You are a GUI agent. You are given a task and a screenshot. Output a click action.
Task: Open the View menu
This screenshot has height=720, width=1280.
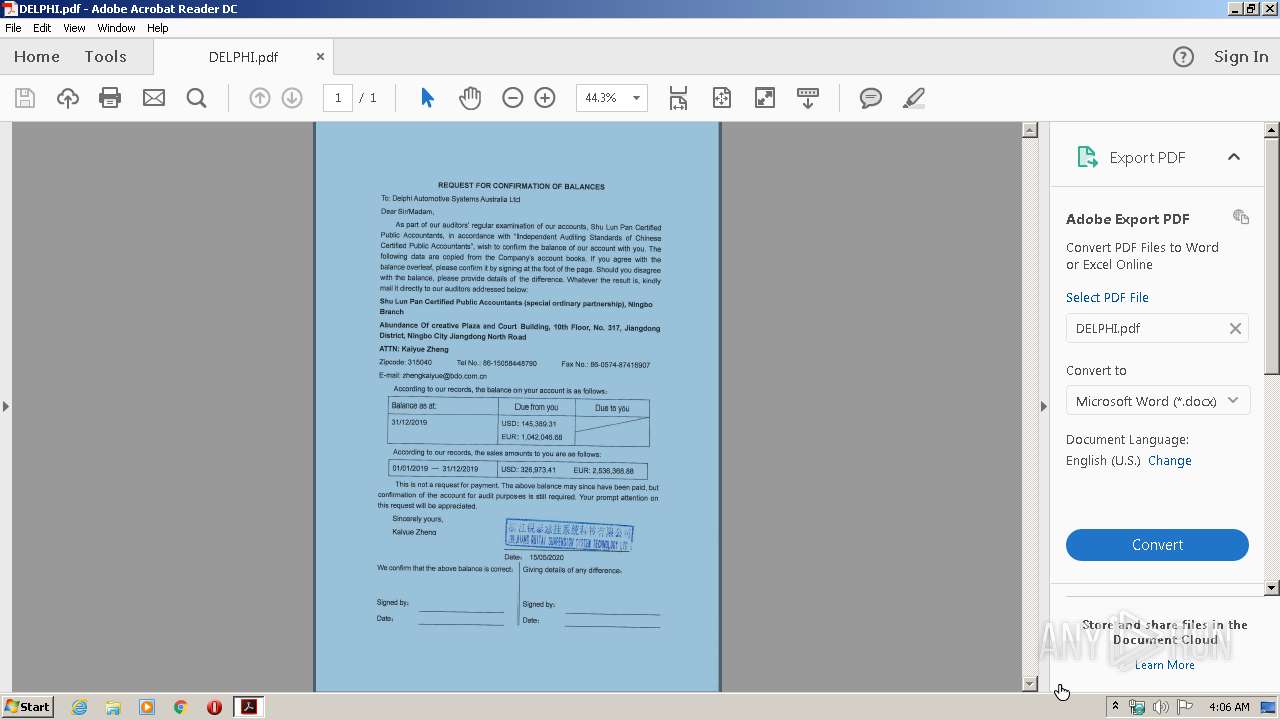point(74,28)
